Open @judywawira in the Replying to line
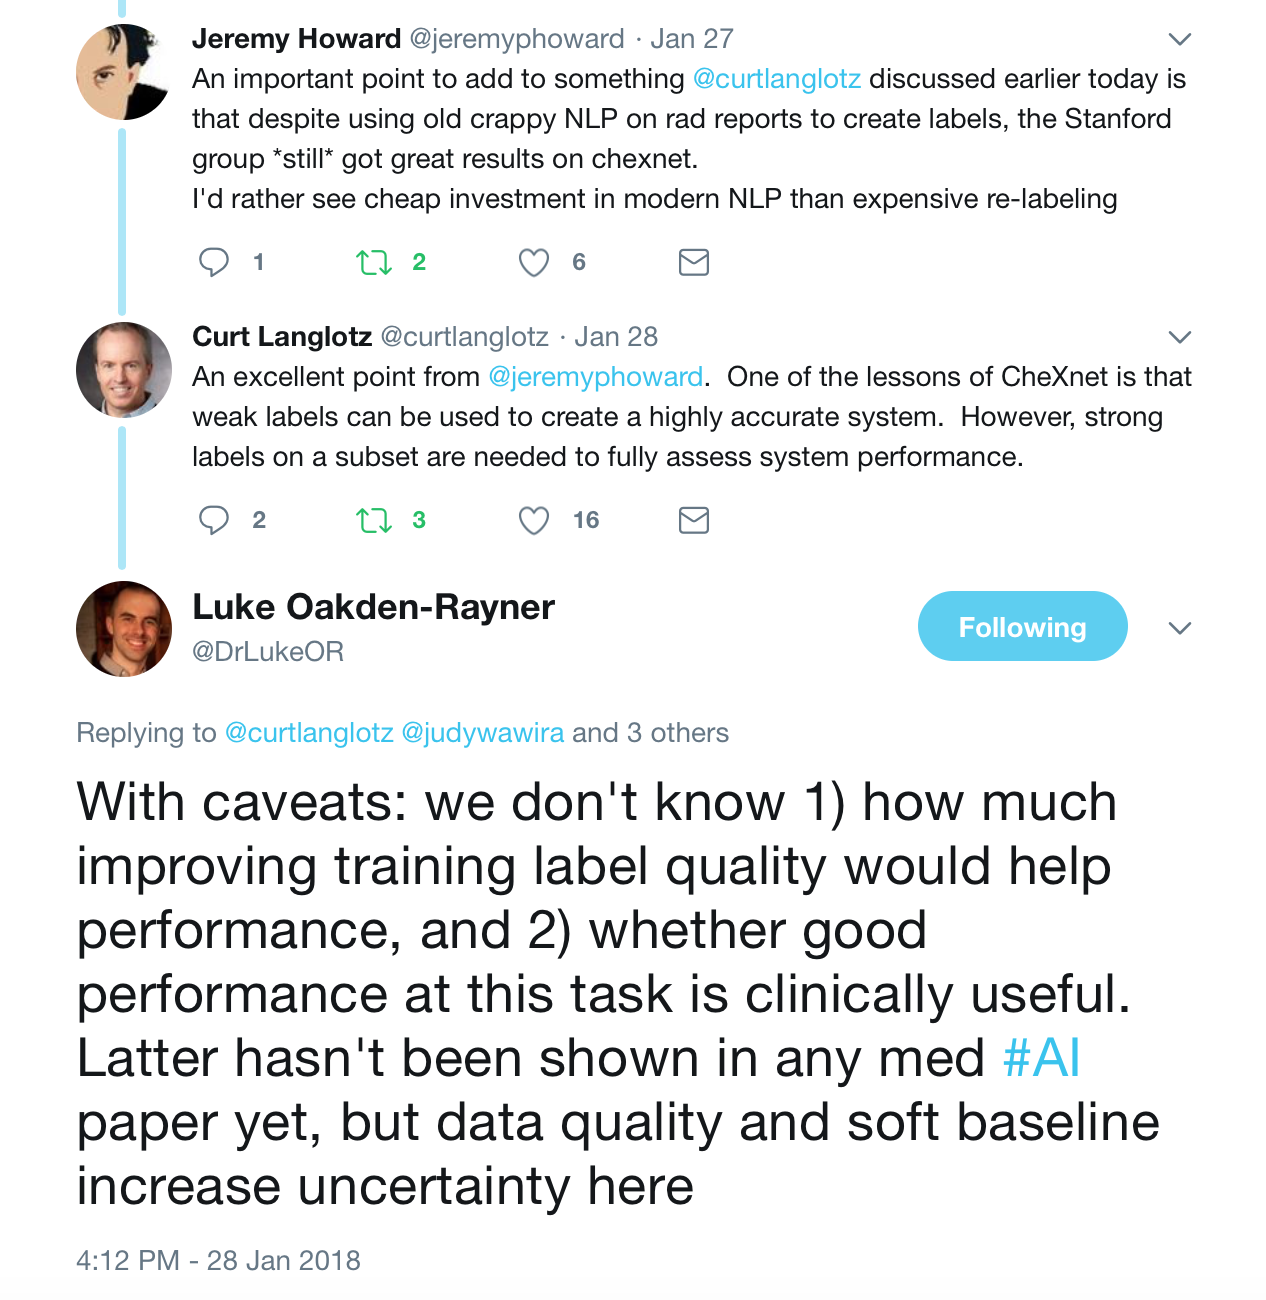This screenshot has height=1300, width=1266. pos(483,733)
